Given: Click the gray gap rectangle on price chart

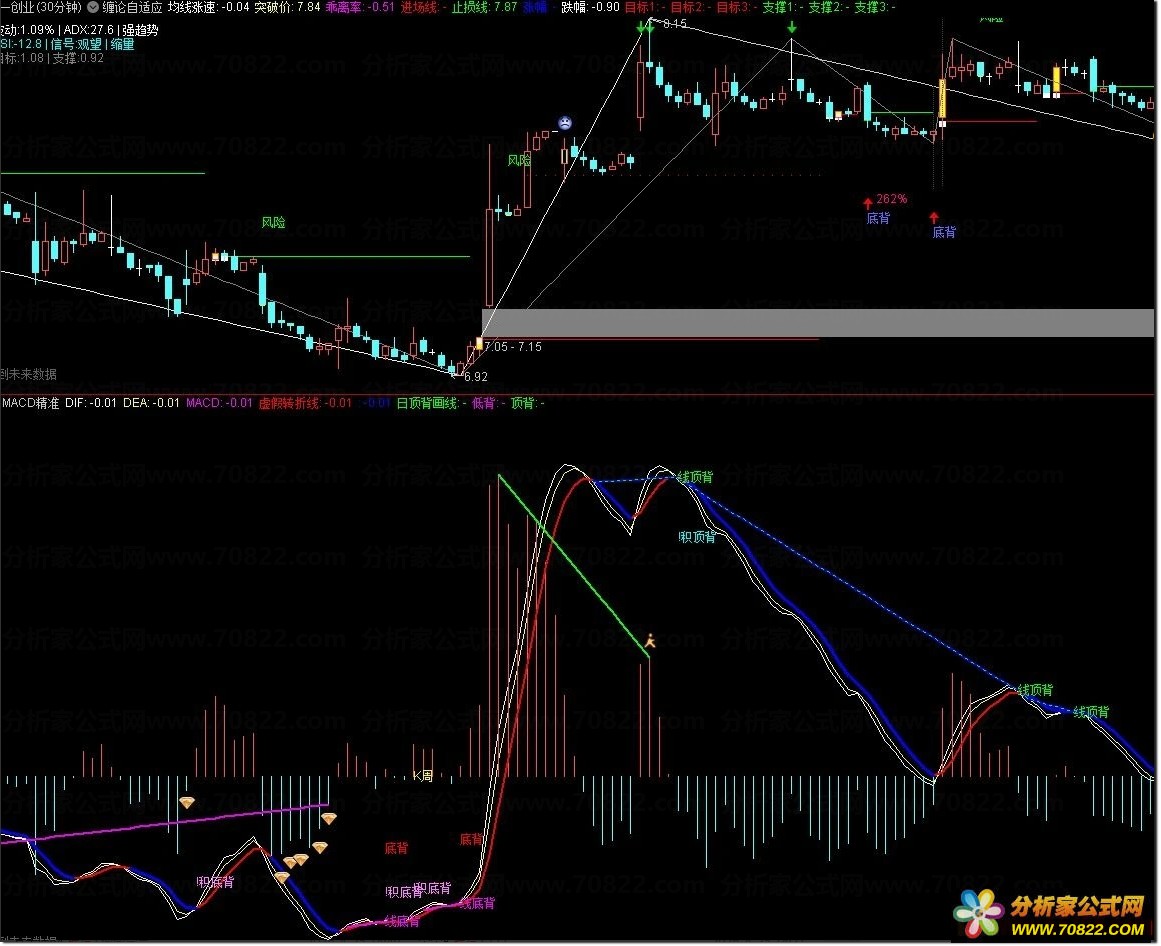Looking at the screenshot, I should coord(817,323).
